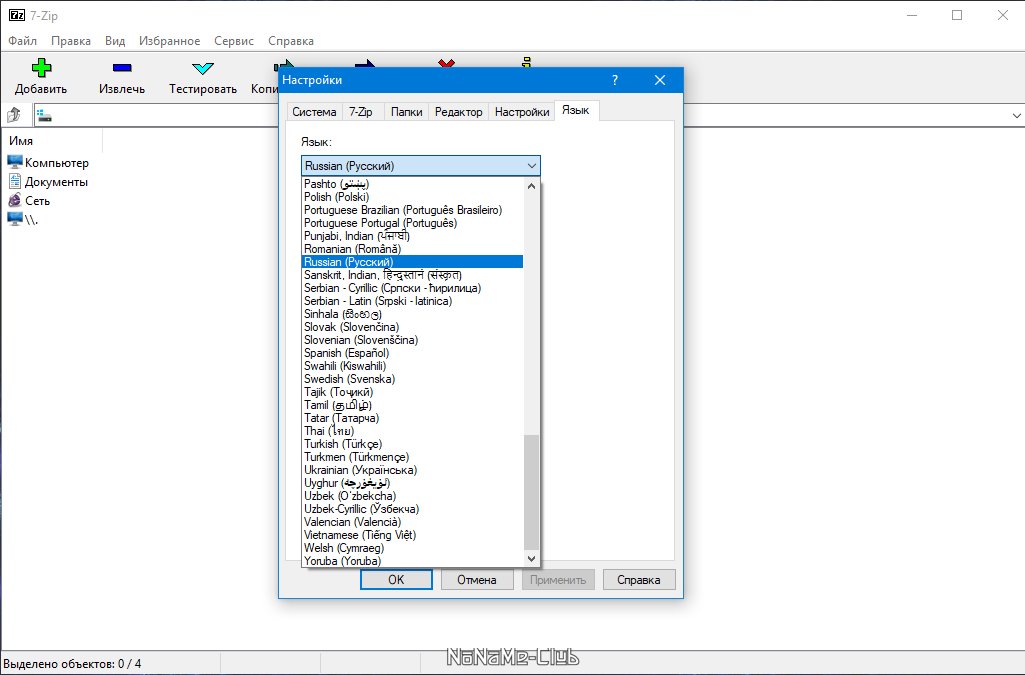Open the Вид menu
This screenshot has width=1025, height=675.
tap(115, 41)
